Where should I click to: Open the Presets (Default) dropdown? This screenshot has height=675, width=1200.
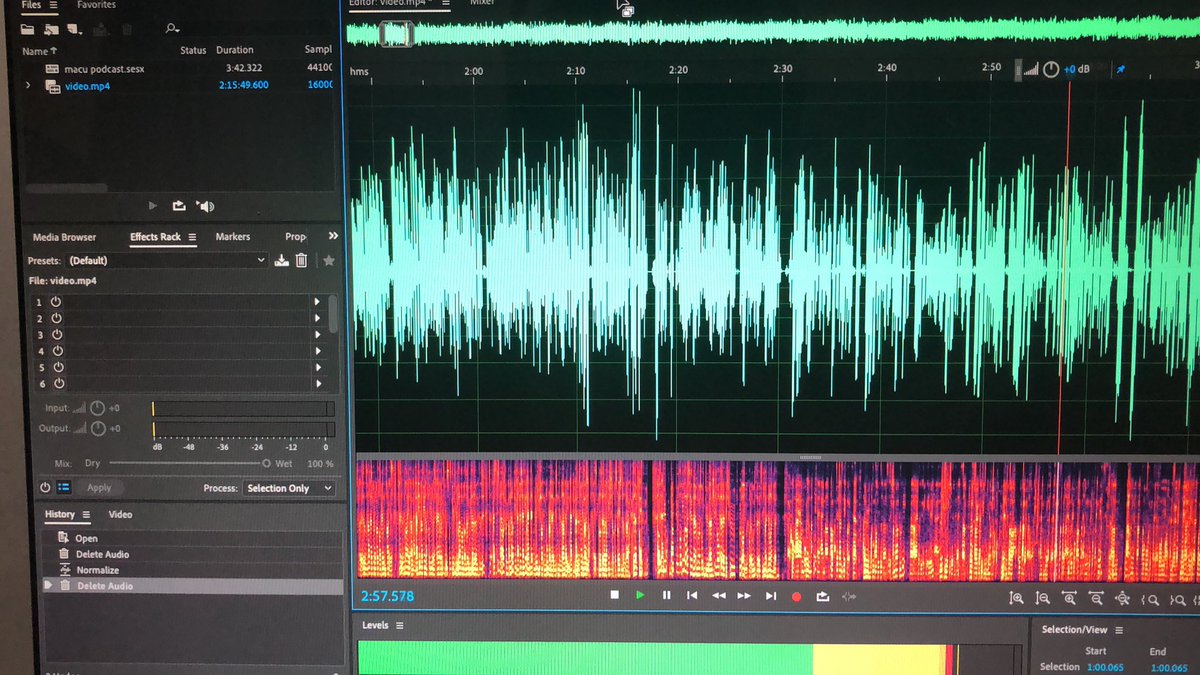click(x=166, y=260)
